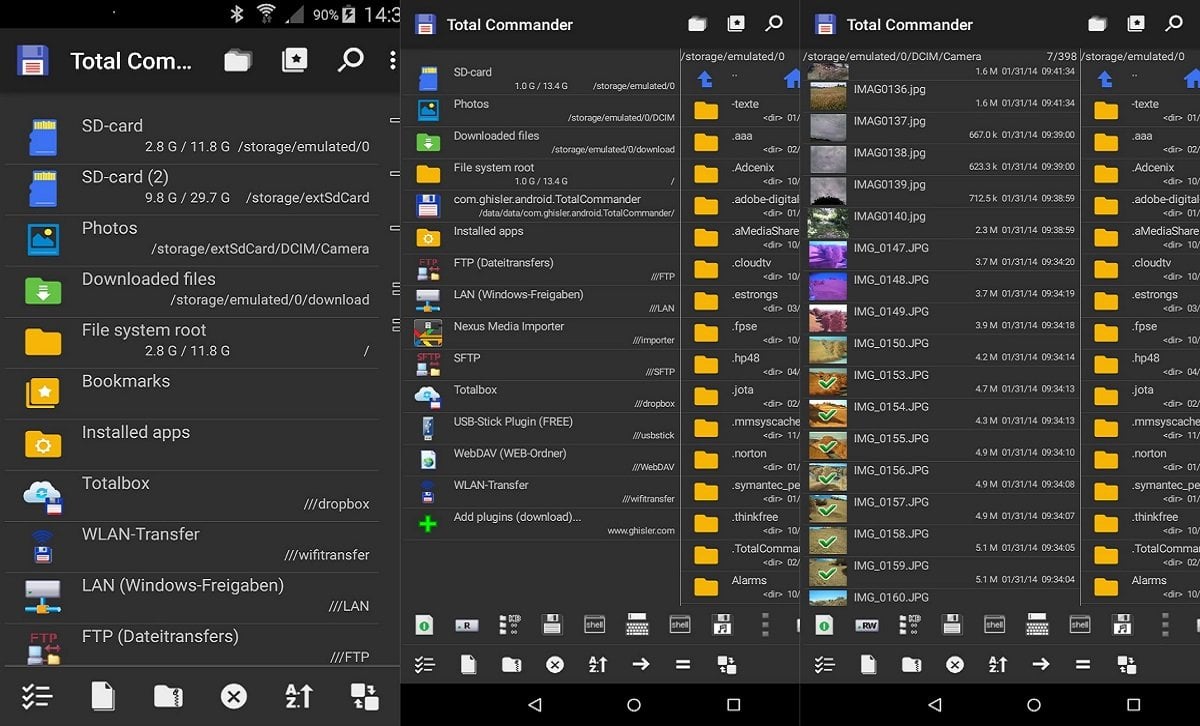Tap the right-arrow copy icon, middle toolbar
Screen dimensions: 1200x726
click(640, 664)
